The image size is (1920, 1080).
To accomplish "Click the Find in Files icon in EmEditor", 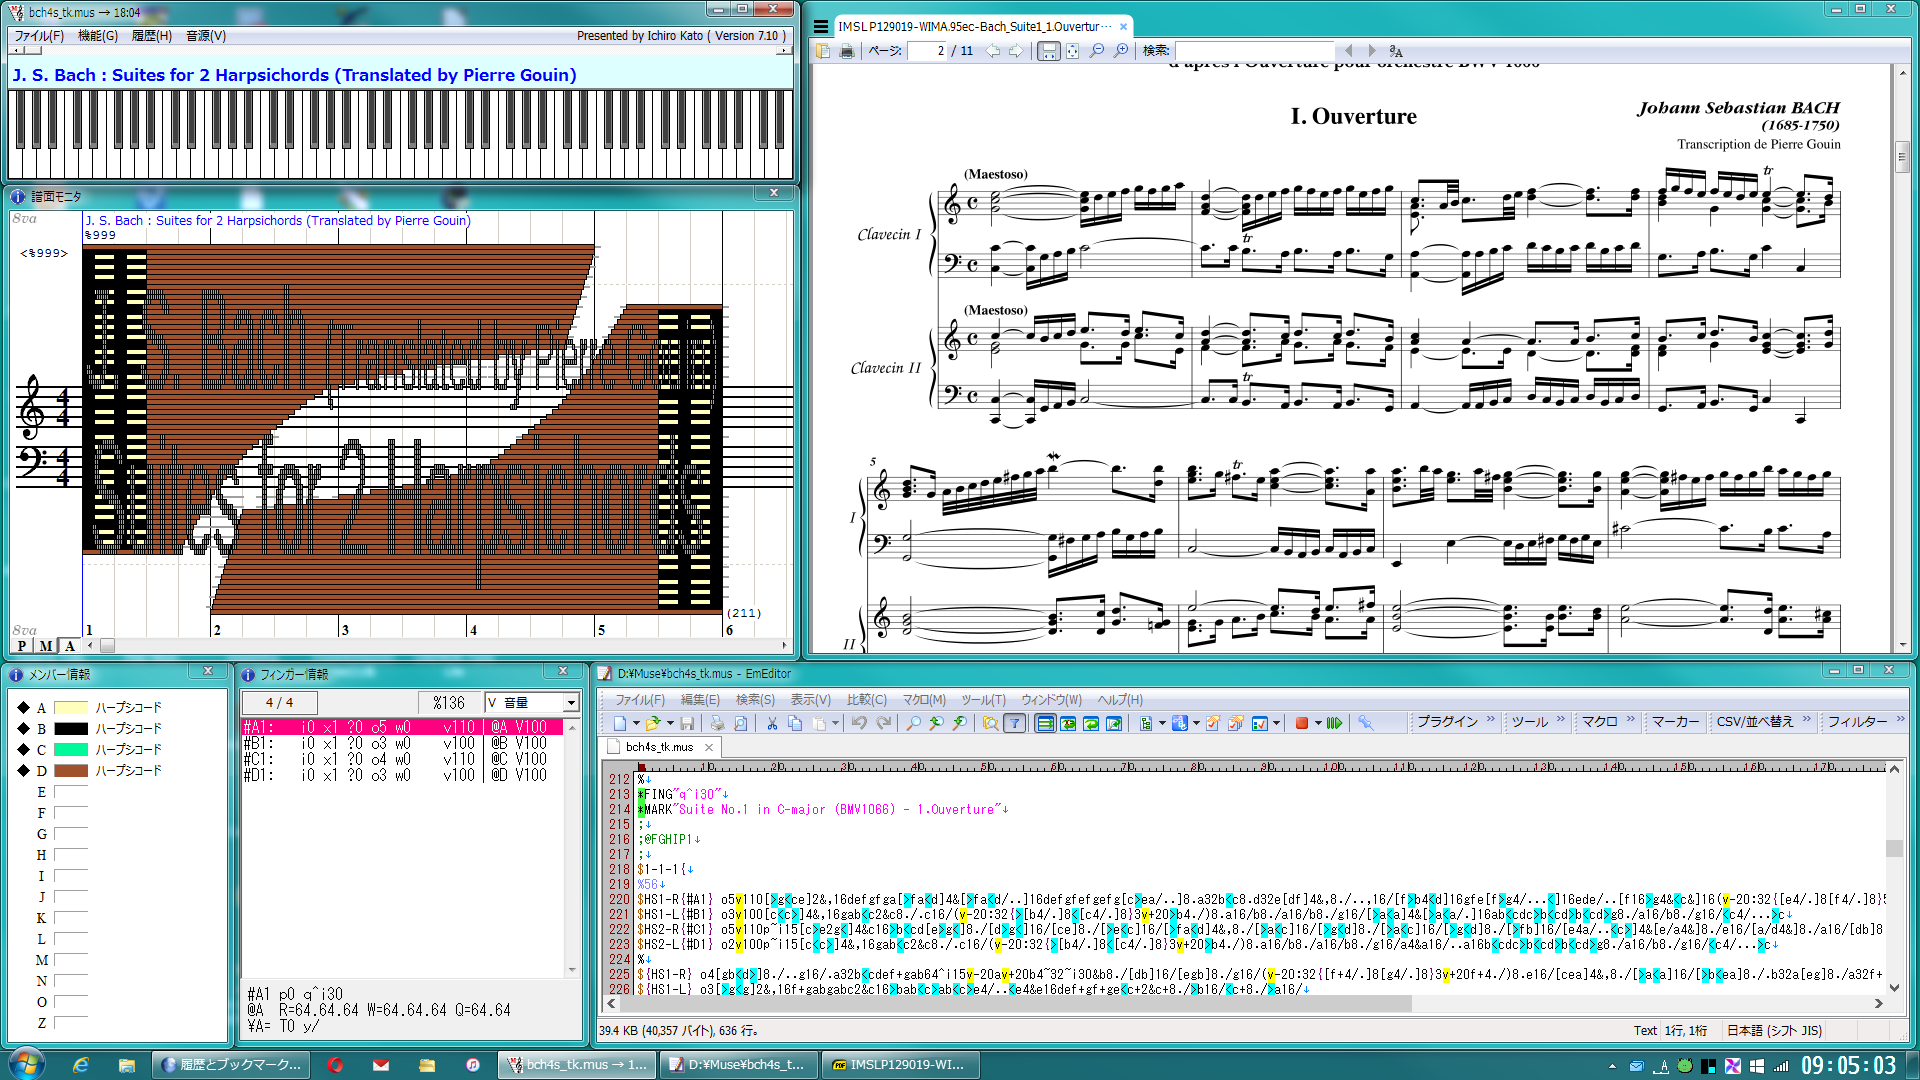I will coord(990,723).
